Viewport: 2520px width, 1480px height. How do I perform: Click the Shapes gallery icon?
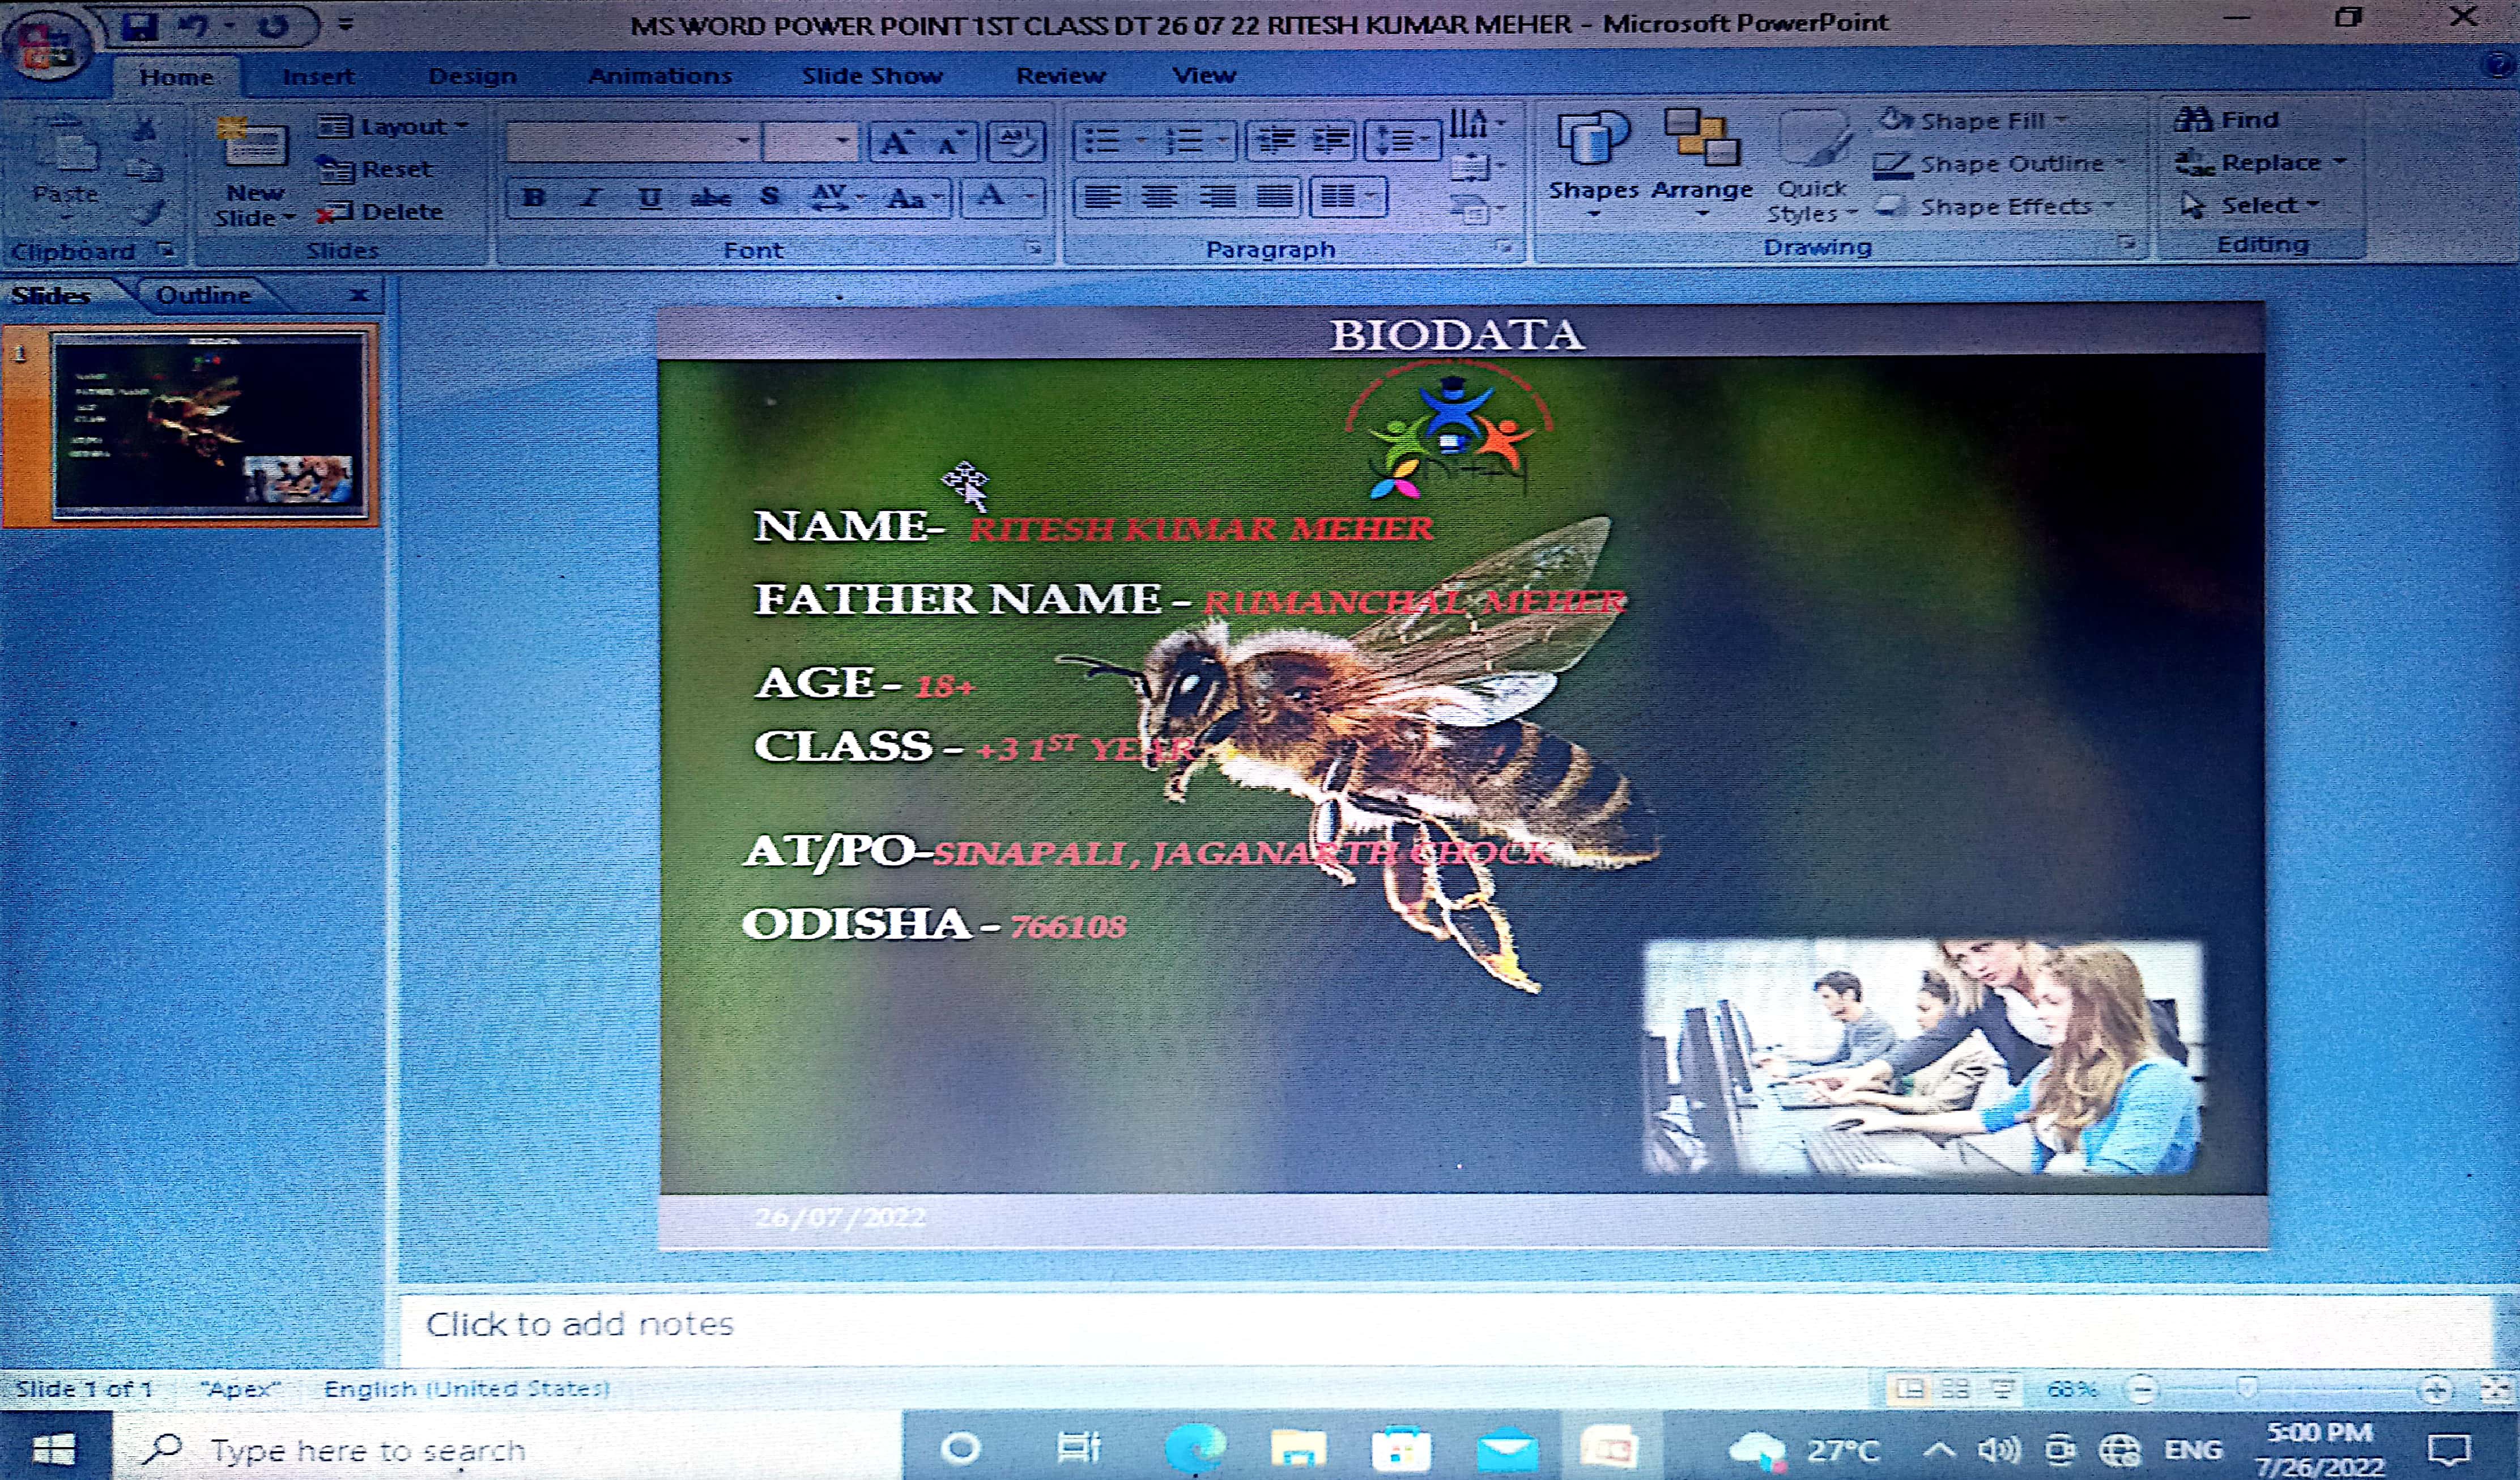pyautogui.click(x=1592, y=139)
